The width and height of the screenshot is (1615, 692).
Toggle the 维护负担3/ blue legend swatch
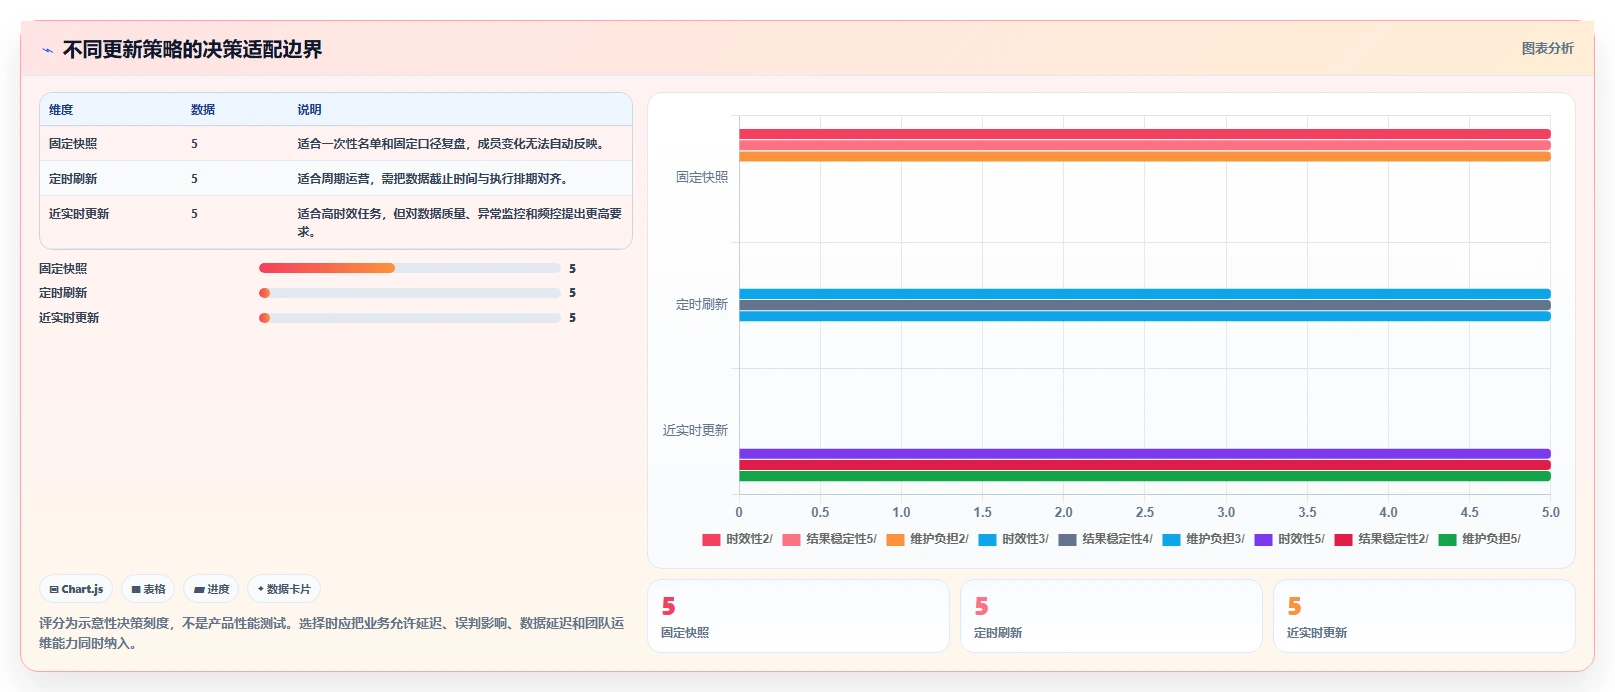[x=1171, y=539]
